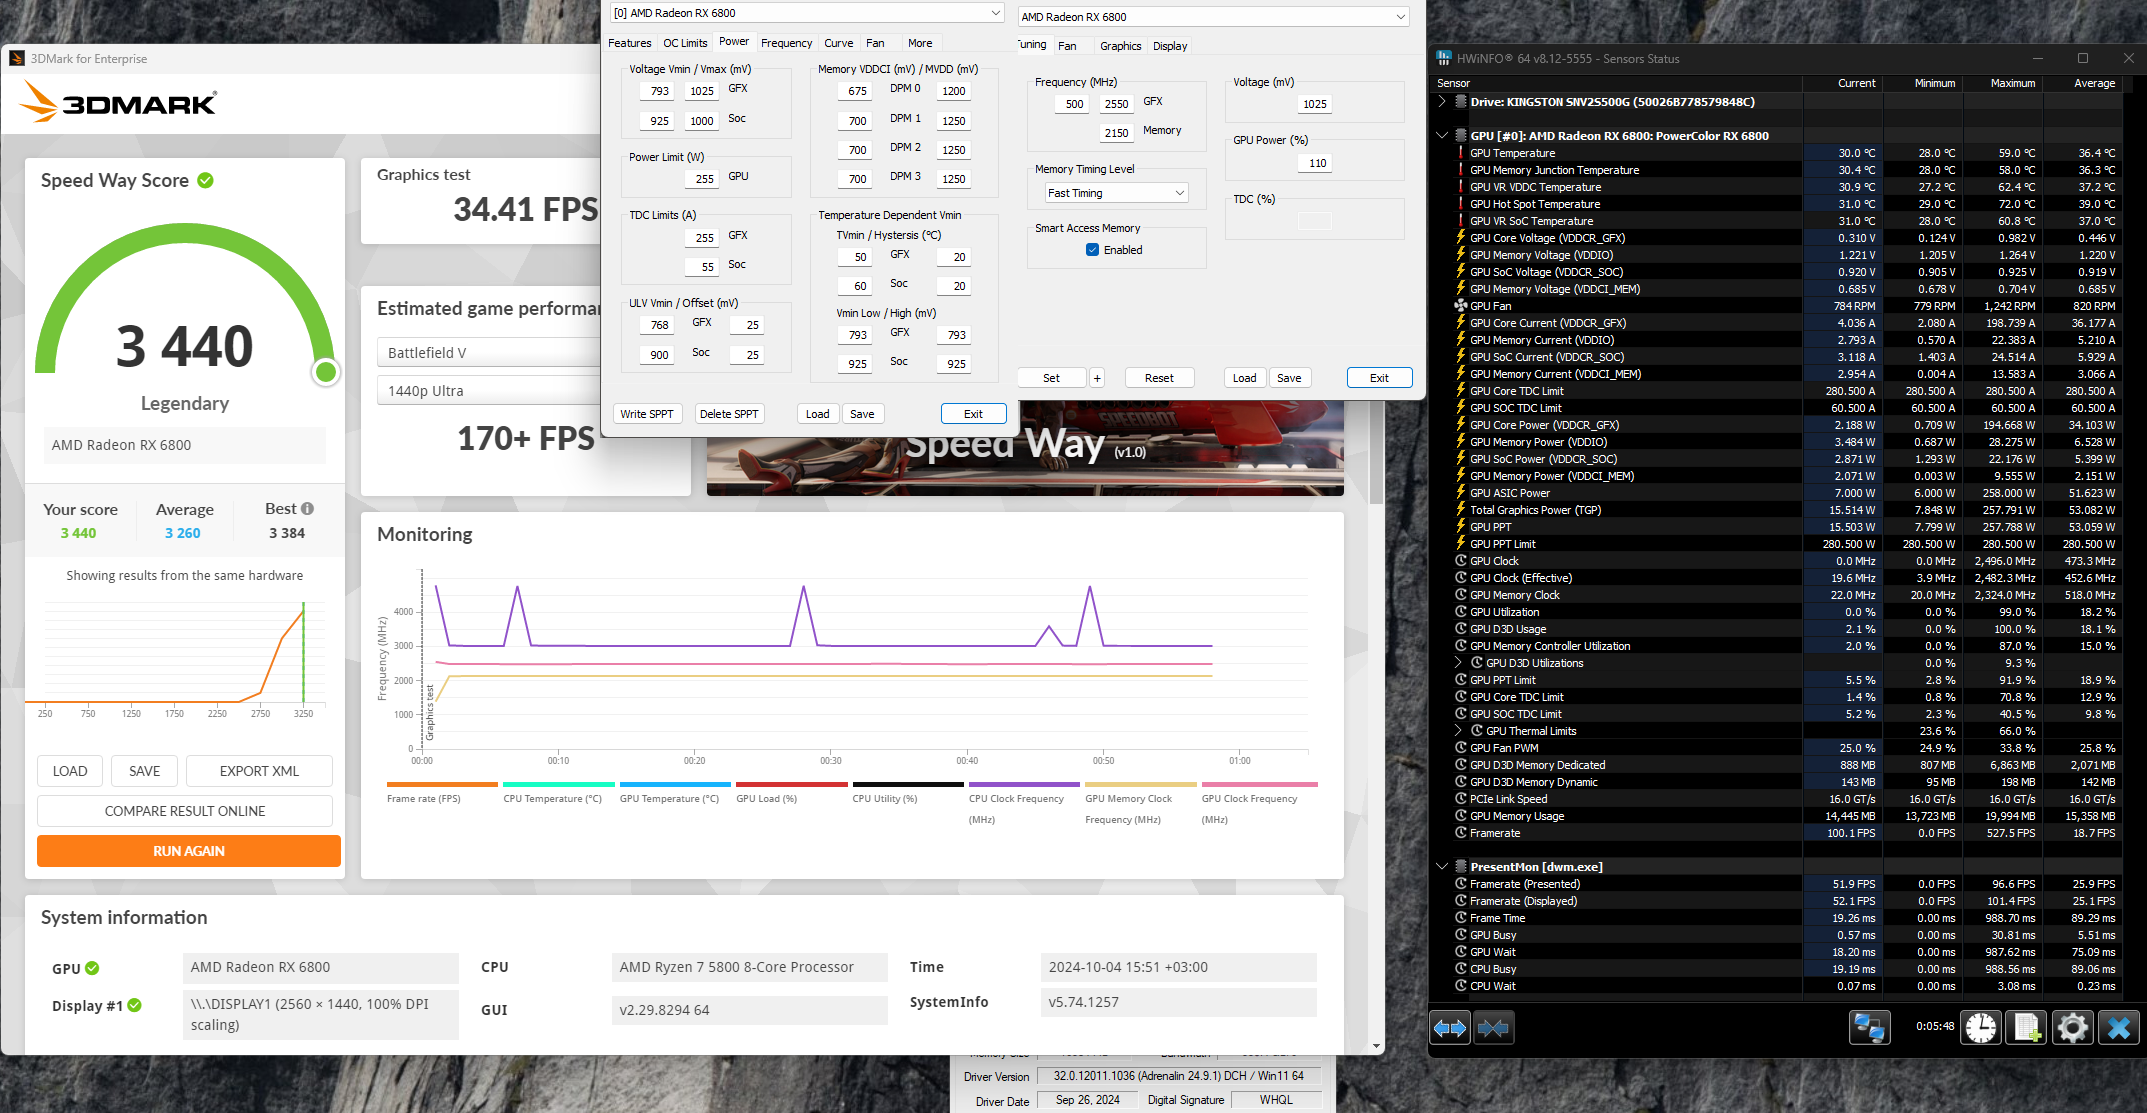The width and height of the screenshot is (2147, 1113).
Task: Click Best score info icon
Action: tap(307, 509)
